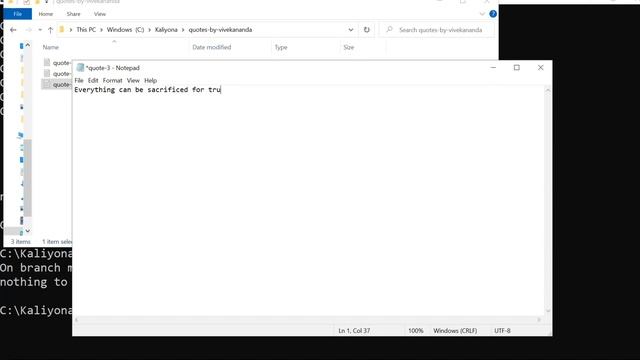640x360 pixels.
Task: Click quotes-by-vivekananda breadcrumb segment
Action: [220, 30]
